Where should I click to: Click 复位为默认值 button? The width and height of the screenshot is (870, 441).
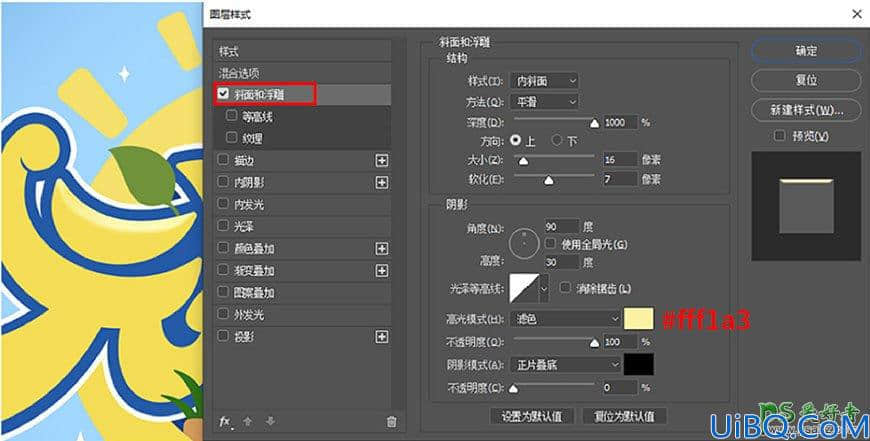tap(624, 416)
